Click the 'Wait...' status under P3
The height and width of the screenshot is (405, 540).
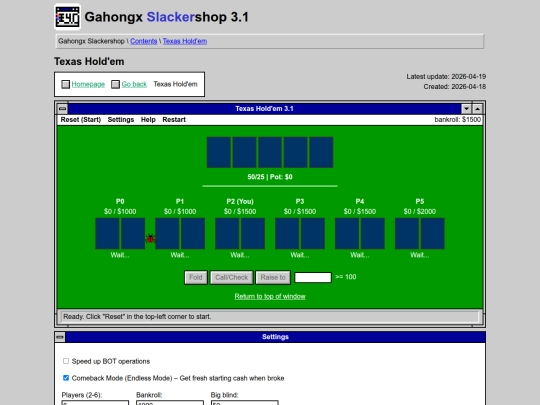300,255
